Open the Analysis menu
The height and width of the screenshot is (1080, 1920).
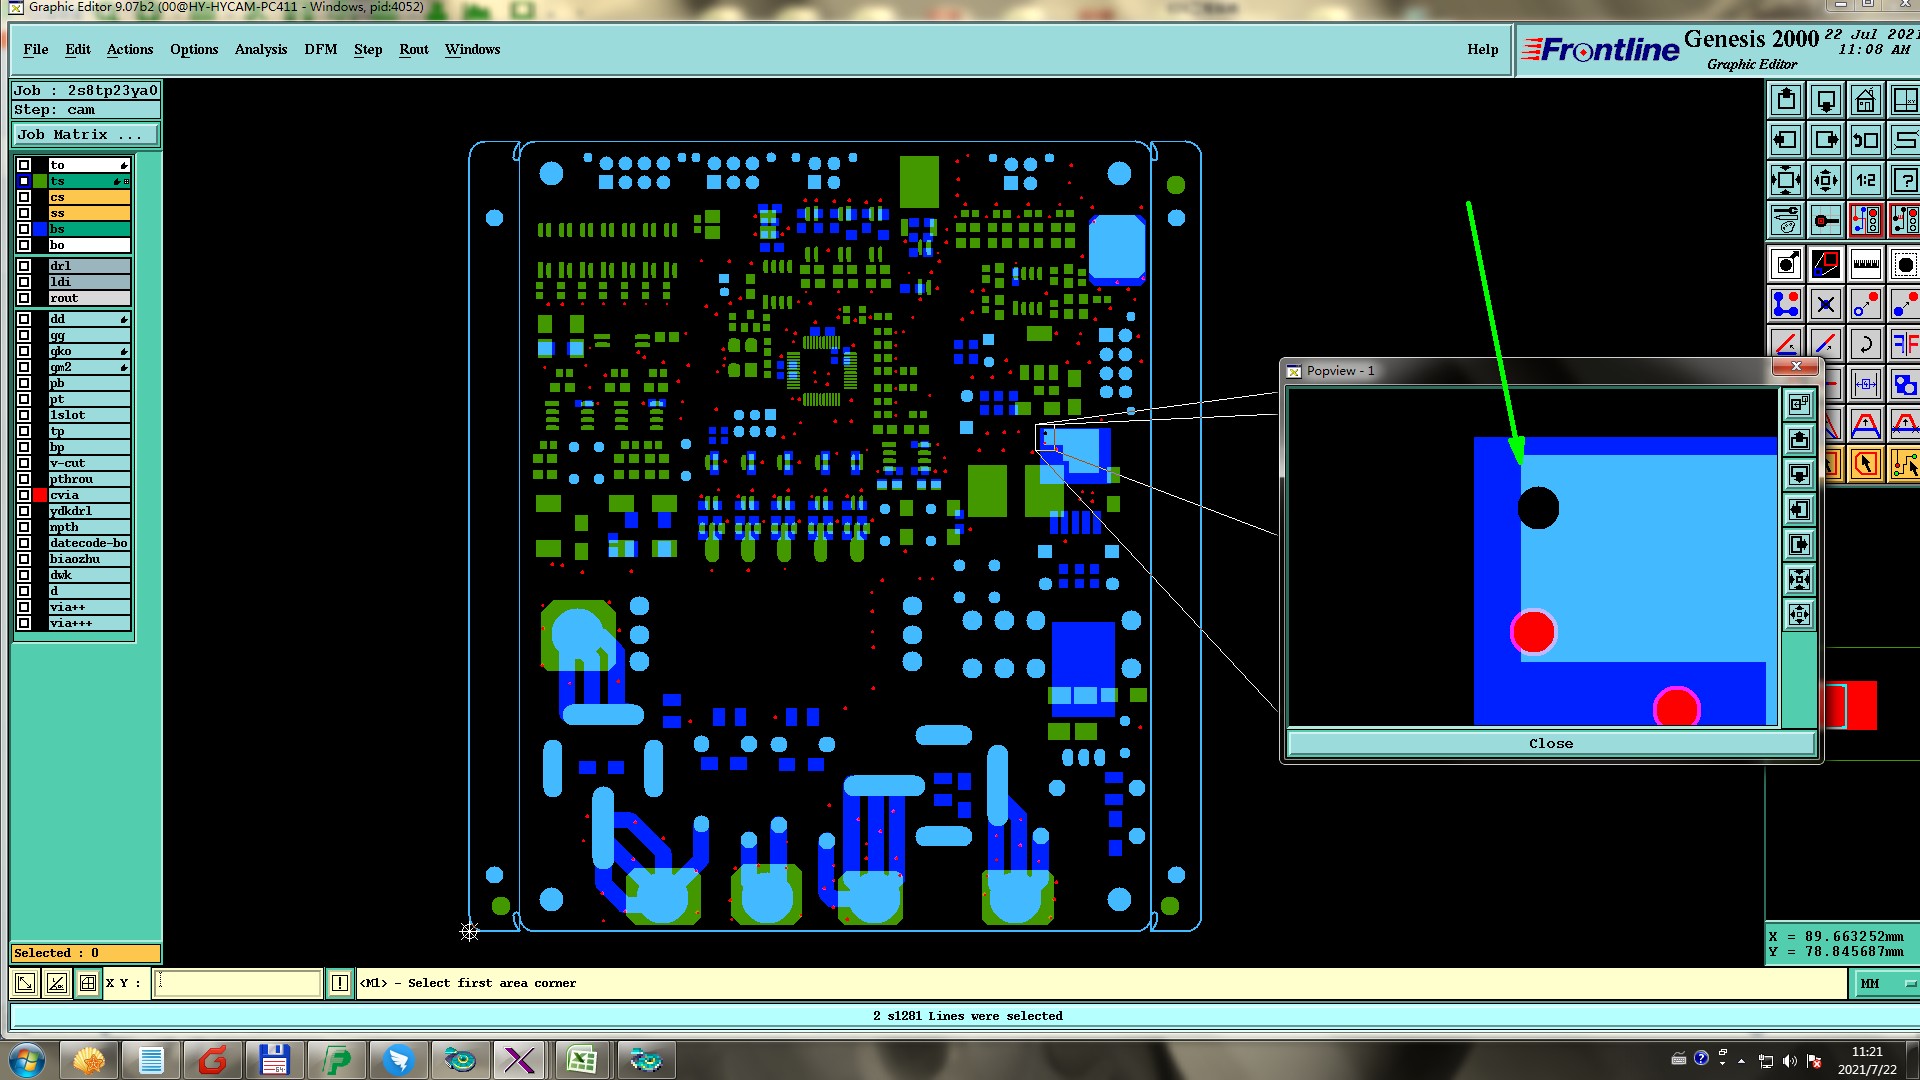click(260, 49)
